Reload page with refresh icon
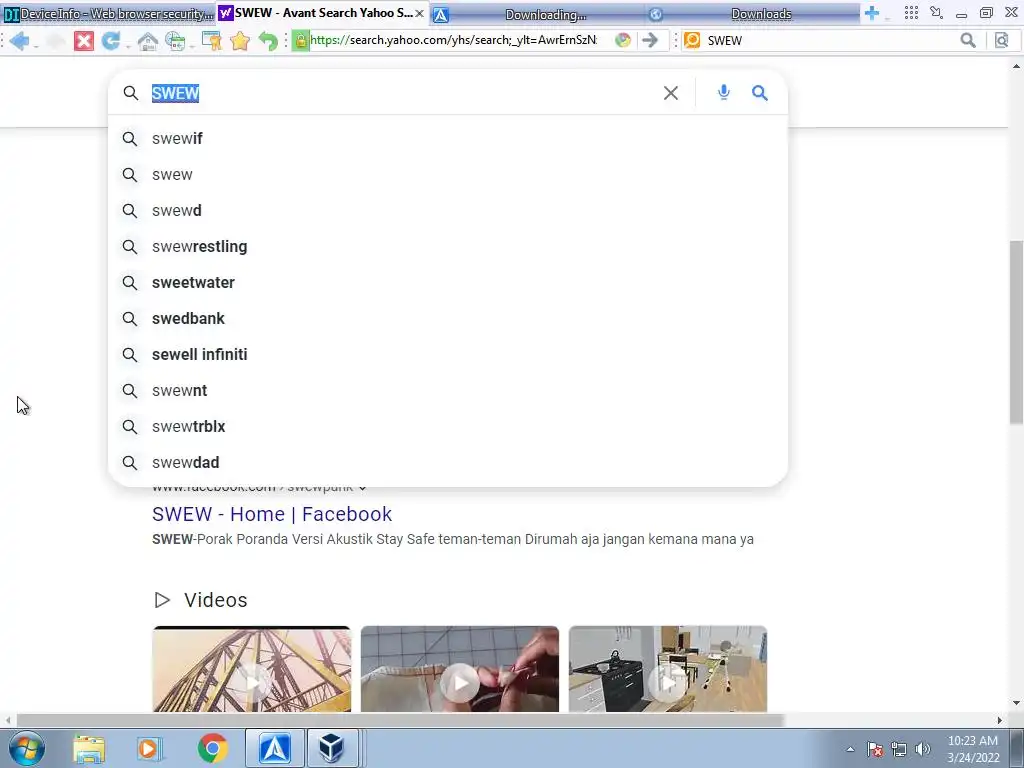 click(x=110, y=40)
